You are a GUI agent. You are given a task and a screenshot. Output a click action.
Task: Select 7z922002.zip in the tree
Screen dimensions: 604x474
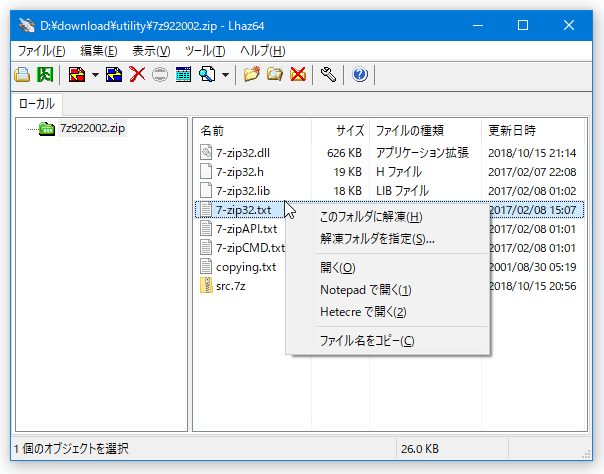[92, 128]
